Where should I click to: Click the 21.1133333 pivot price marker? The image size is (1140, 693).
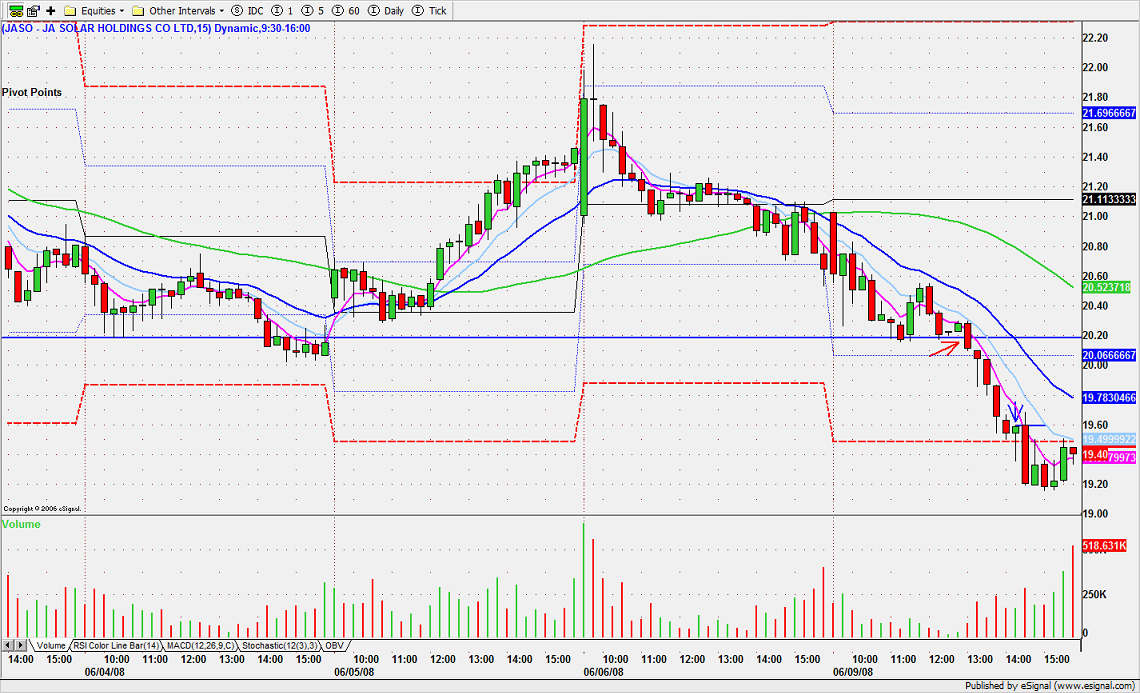pyautogui.click(x=1109, y=199)
